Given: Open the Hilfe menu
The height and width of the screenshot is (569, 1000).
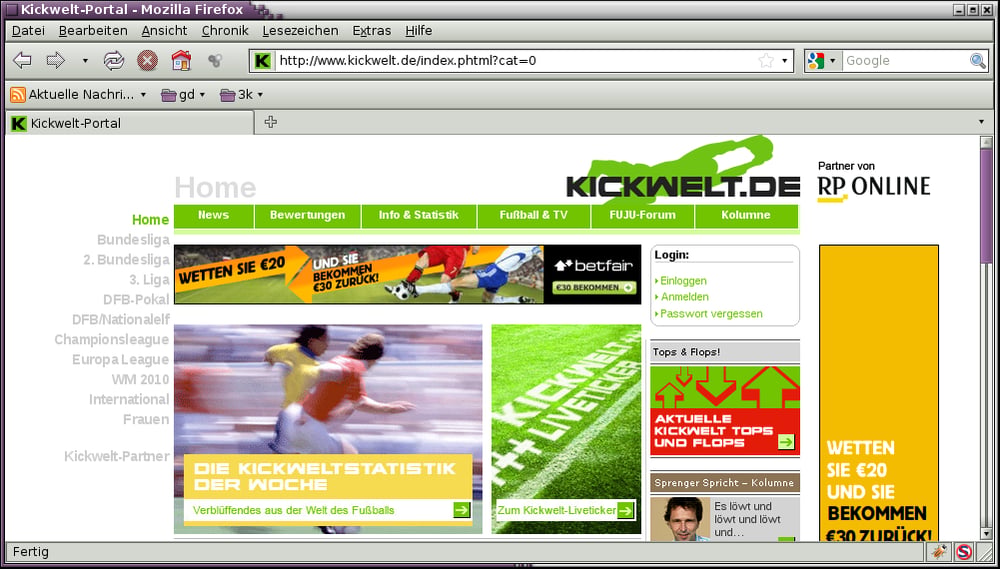Looking at the screenshot, I should [x=418, y=31].
